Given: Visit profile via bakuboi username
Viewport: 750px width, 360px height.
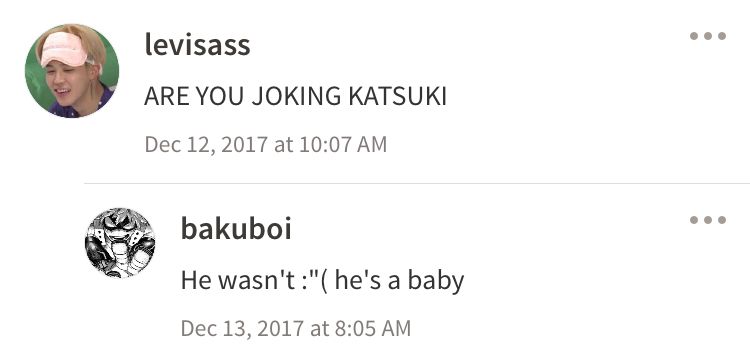Looking at the screenshot, I should pyautogui.click(x=236, y=229).
